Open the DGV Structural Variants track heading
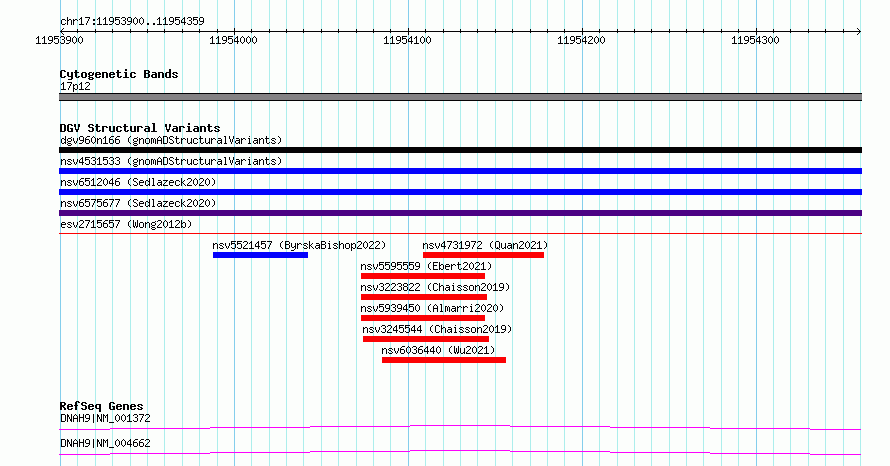 (140, 128)
